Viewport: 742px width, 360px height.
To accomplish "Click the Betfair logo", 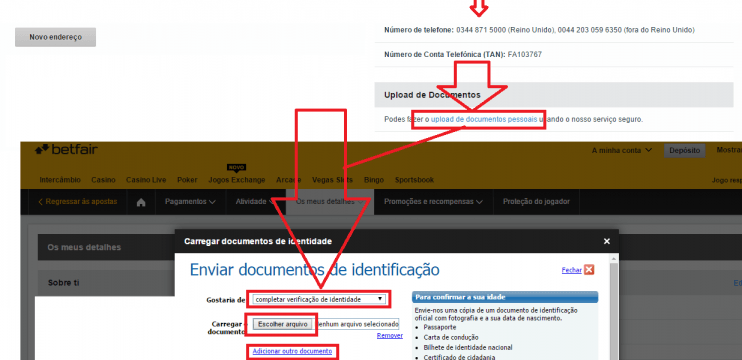I will [x=66, y=150].
